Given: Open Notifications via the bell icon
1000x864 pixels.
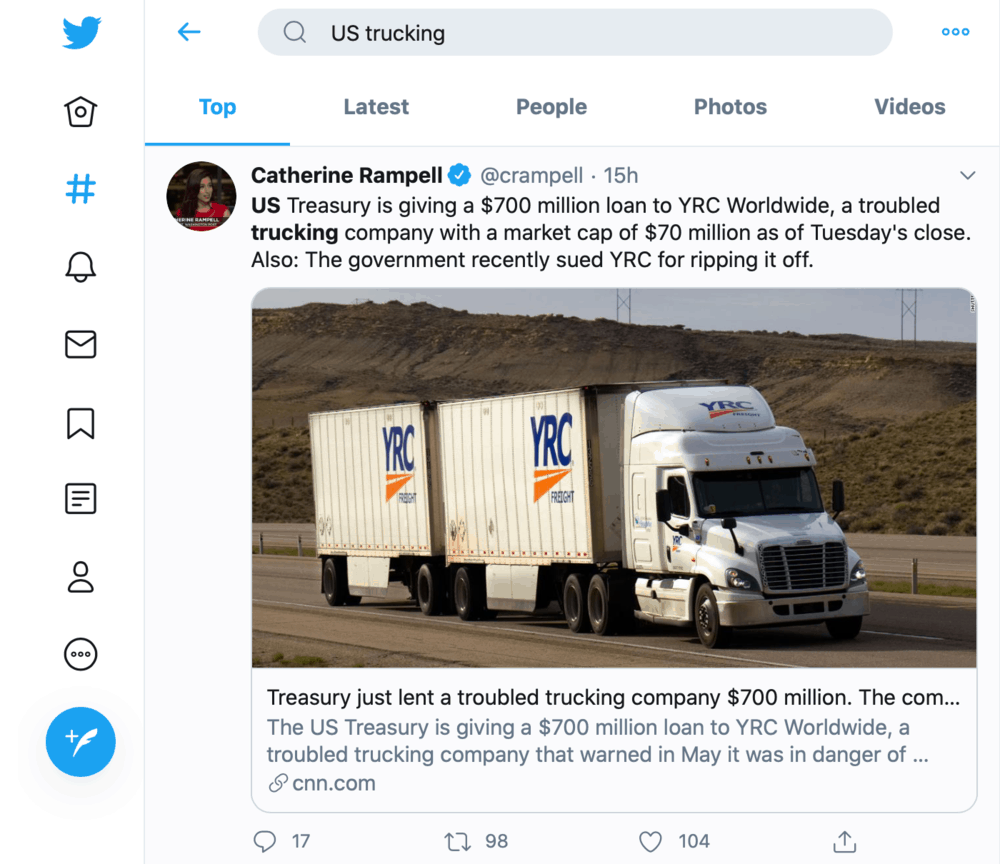Looking at the screenshot, I should [x=80, y=267].
